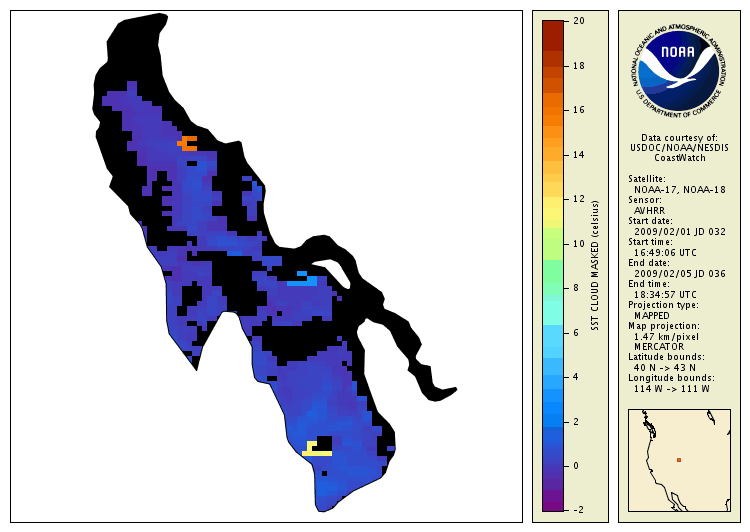This screenshot has width=750, height=532.
Task: Click the 'MERCATOR' value
Action: pos(659,347)
